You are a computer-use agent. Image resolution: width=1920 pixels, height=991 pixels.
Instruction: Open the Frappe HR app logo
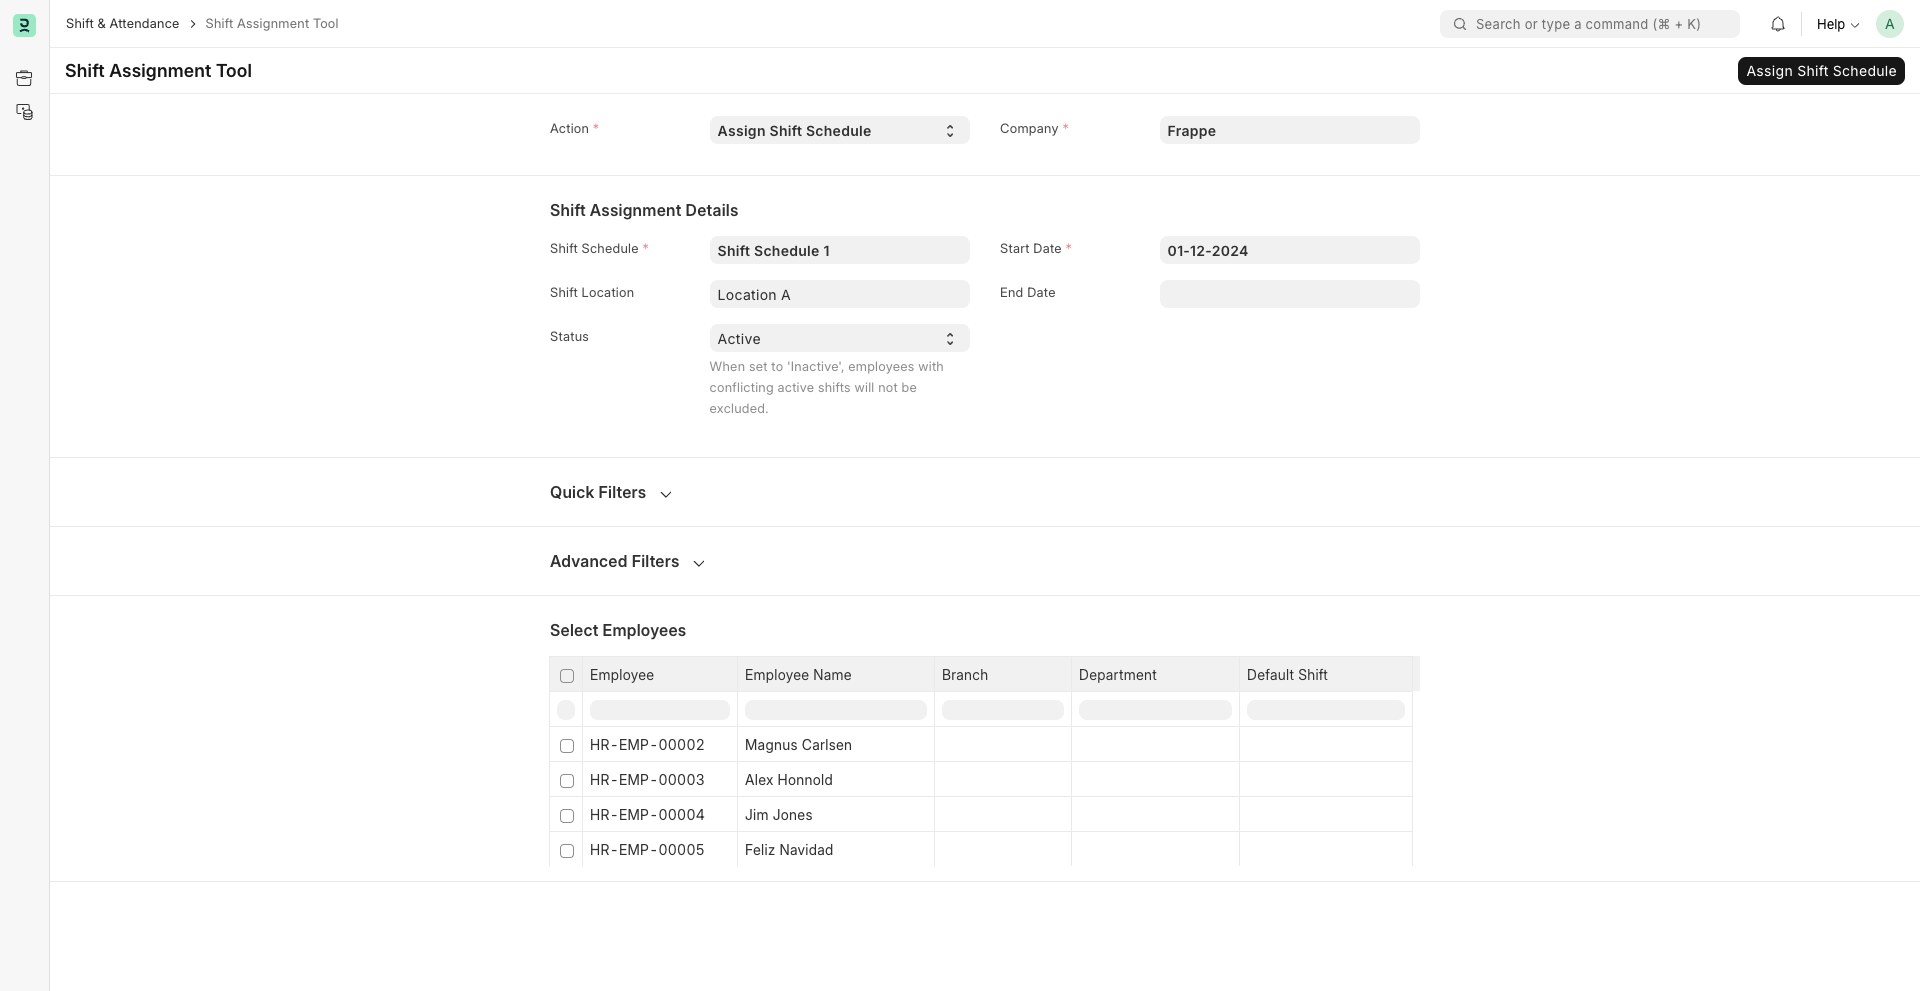(24, 24)
